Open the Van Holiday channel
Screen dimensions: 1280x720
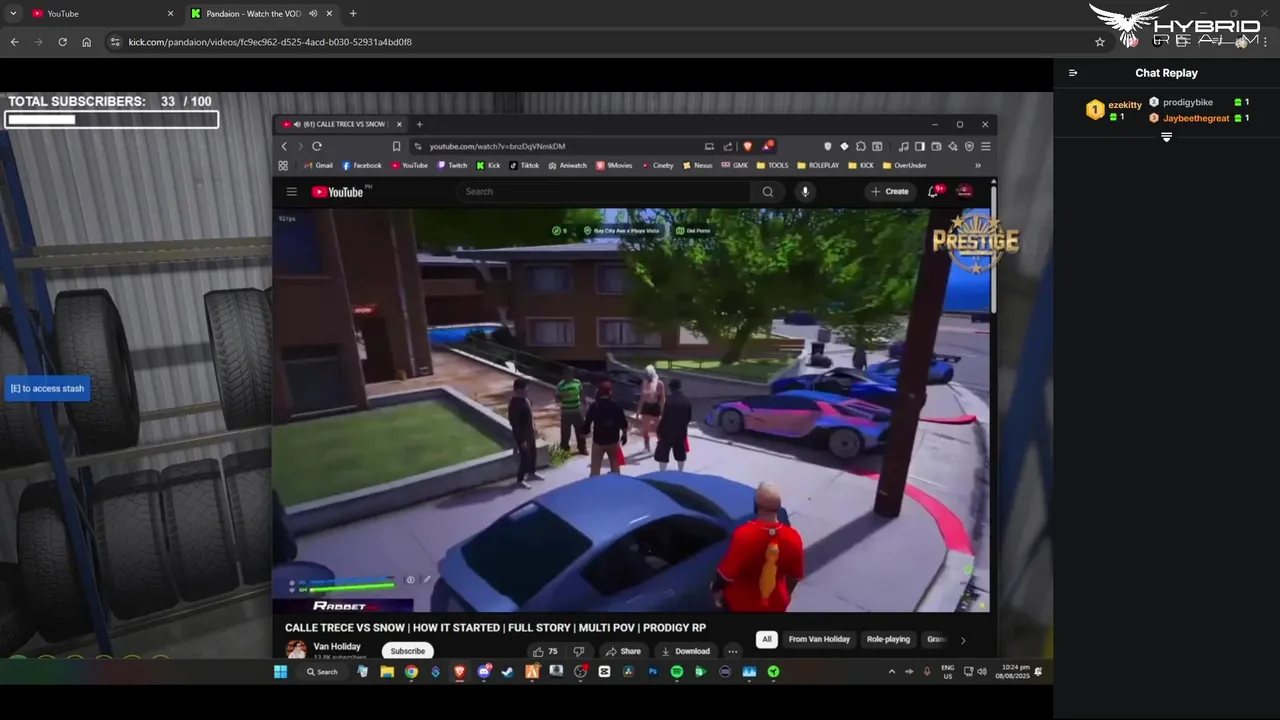coord(337,647)
